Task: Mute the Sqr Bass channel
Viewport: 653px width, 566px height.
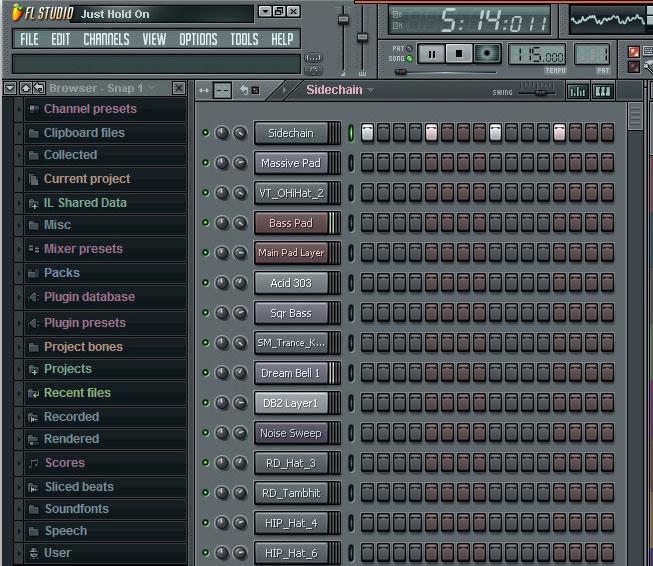Action: click(x=205, y=312)
